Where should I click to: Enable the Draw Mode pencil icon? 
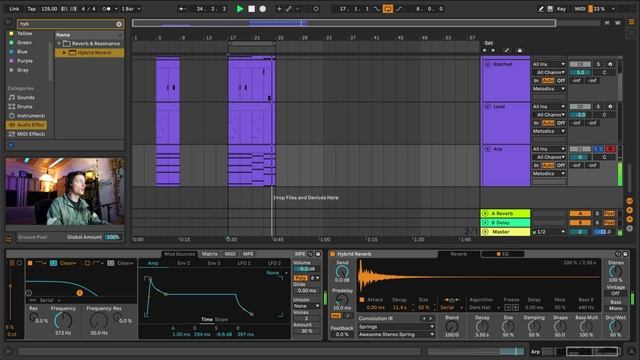(541, 9)
